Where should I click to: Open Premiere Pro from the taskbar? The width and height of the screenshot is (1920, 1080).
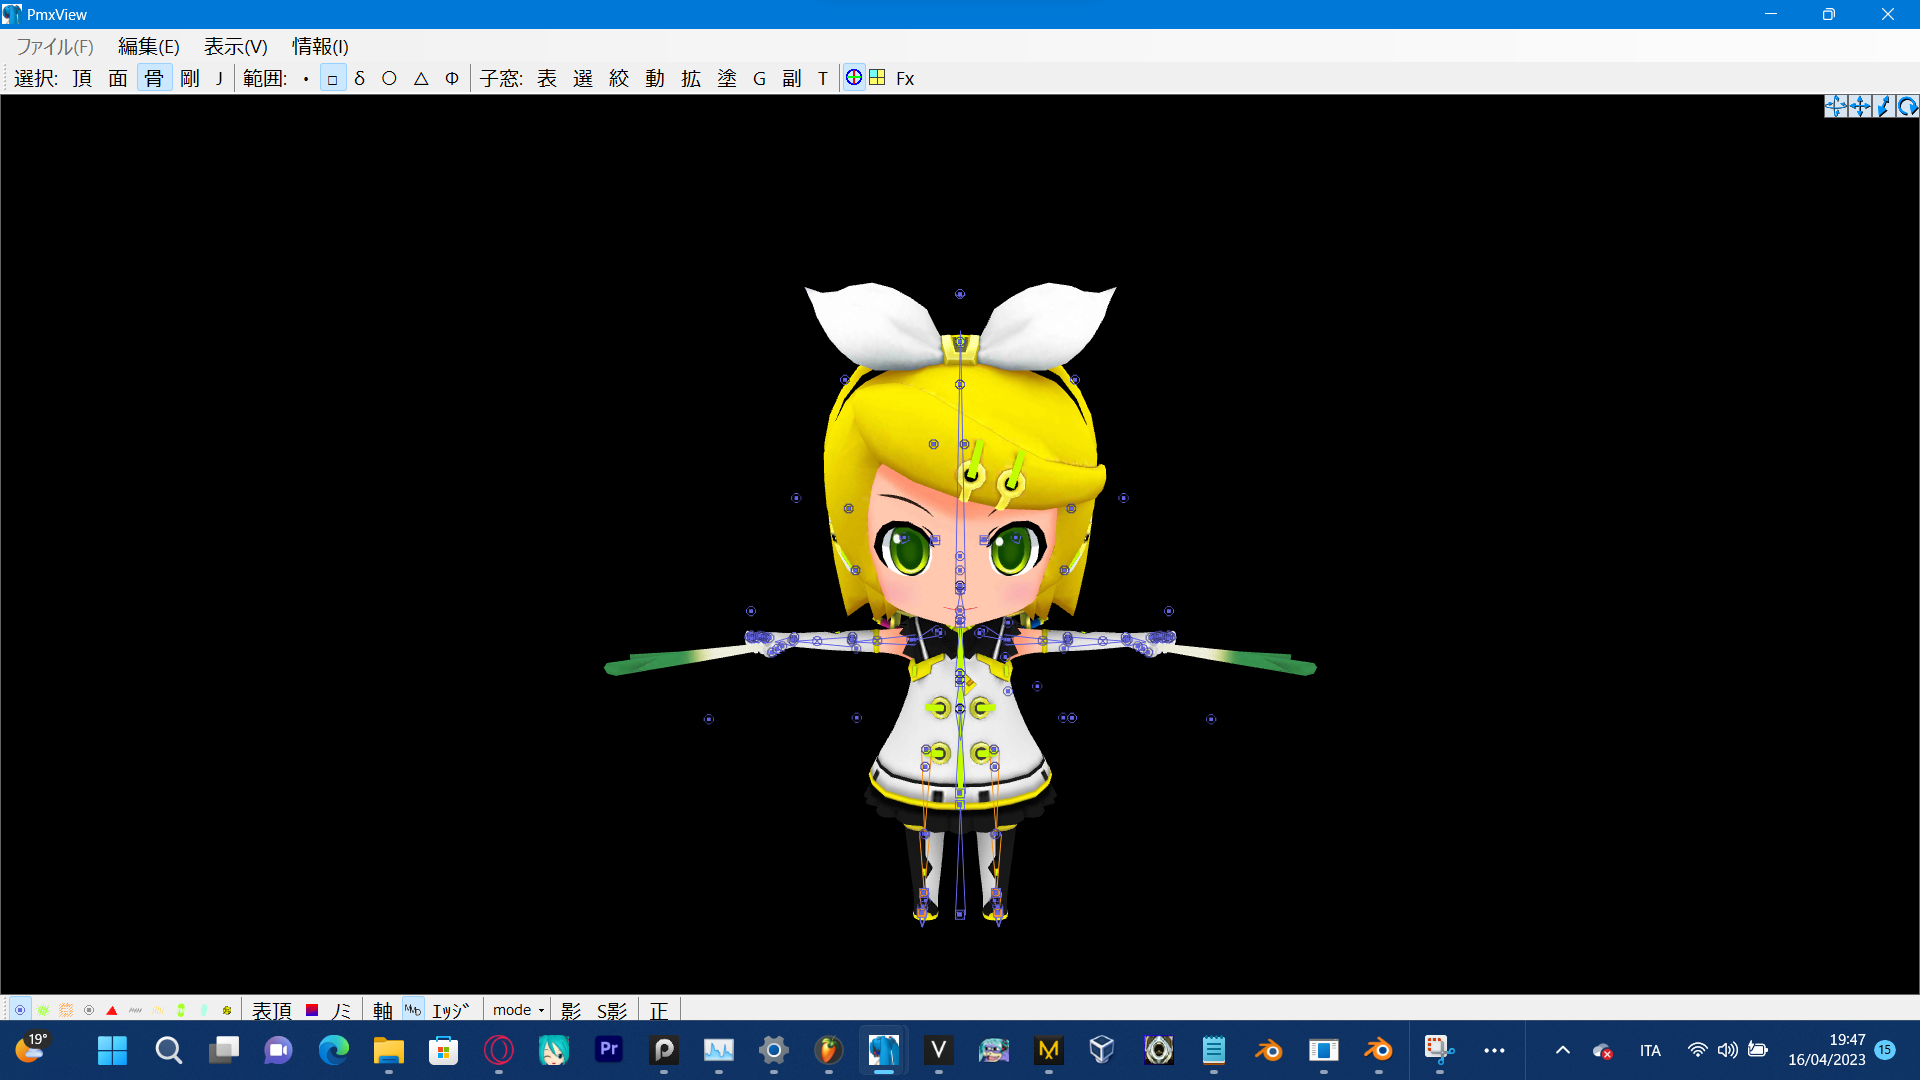[x=608, y=1050]
